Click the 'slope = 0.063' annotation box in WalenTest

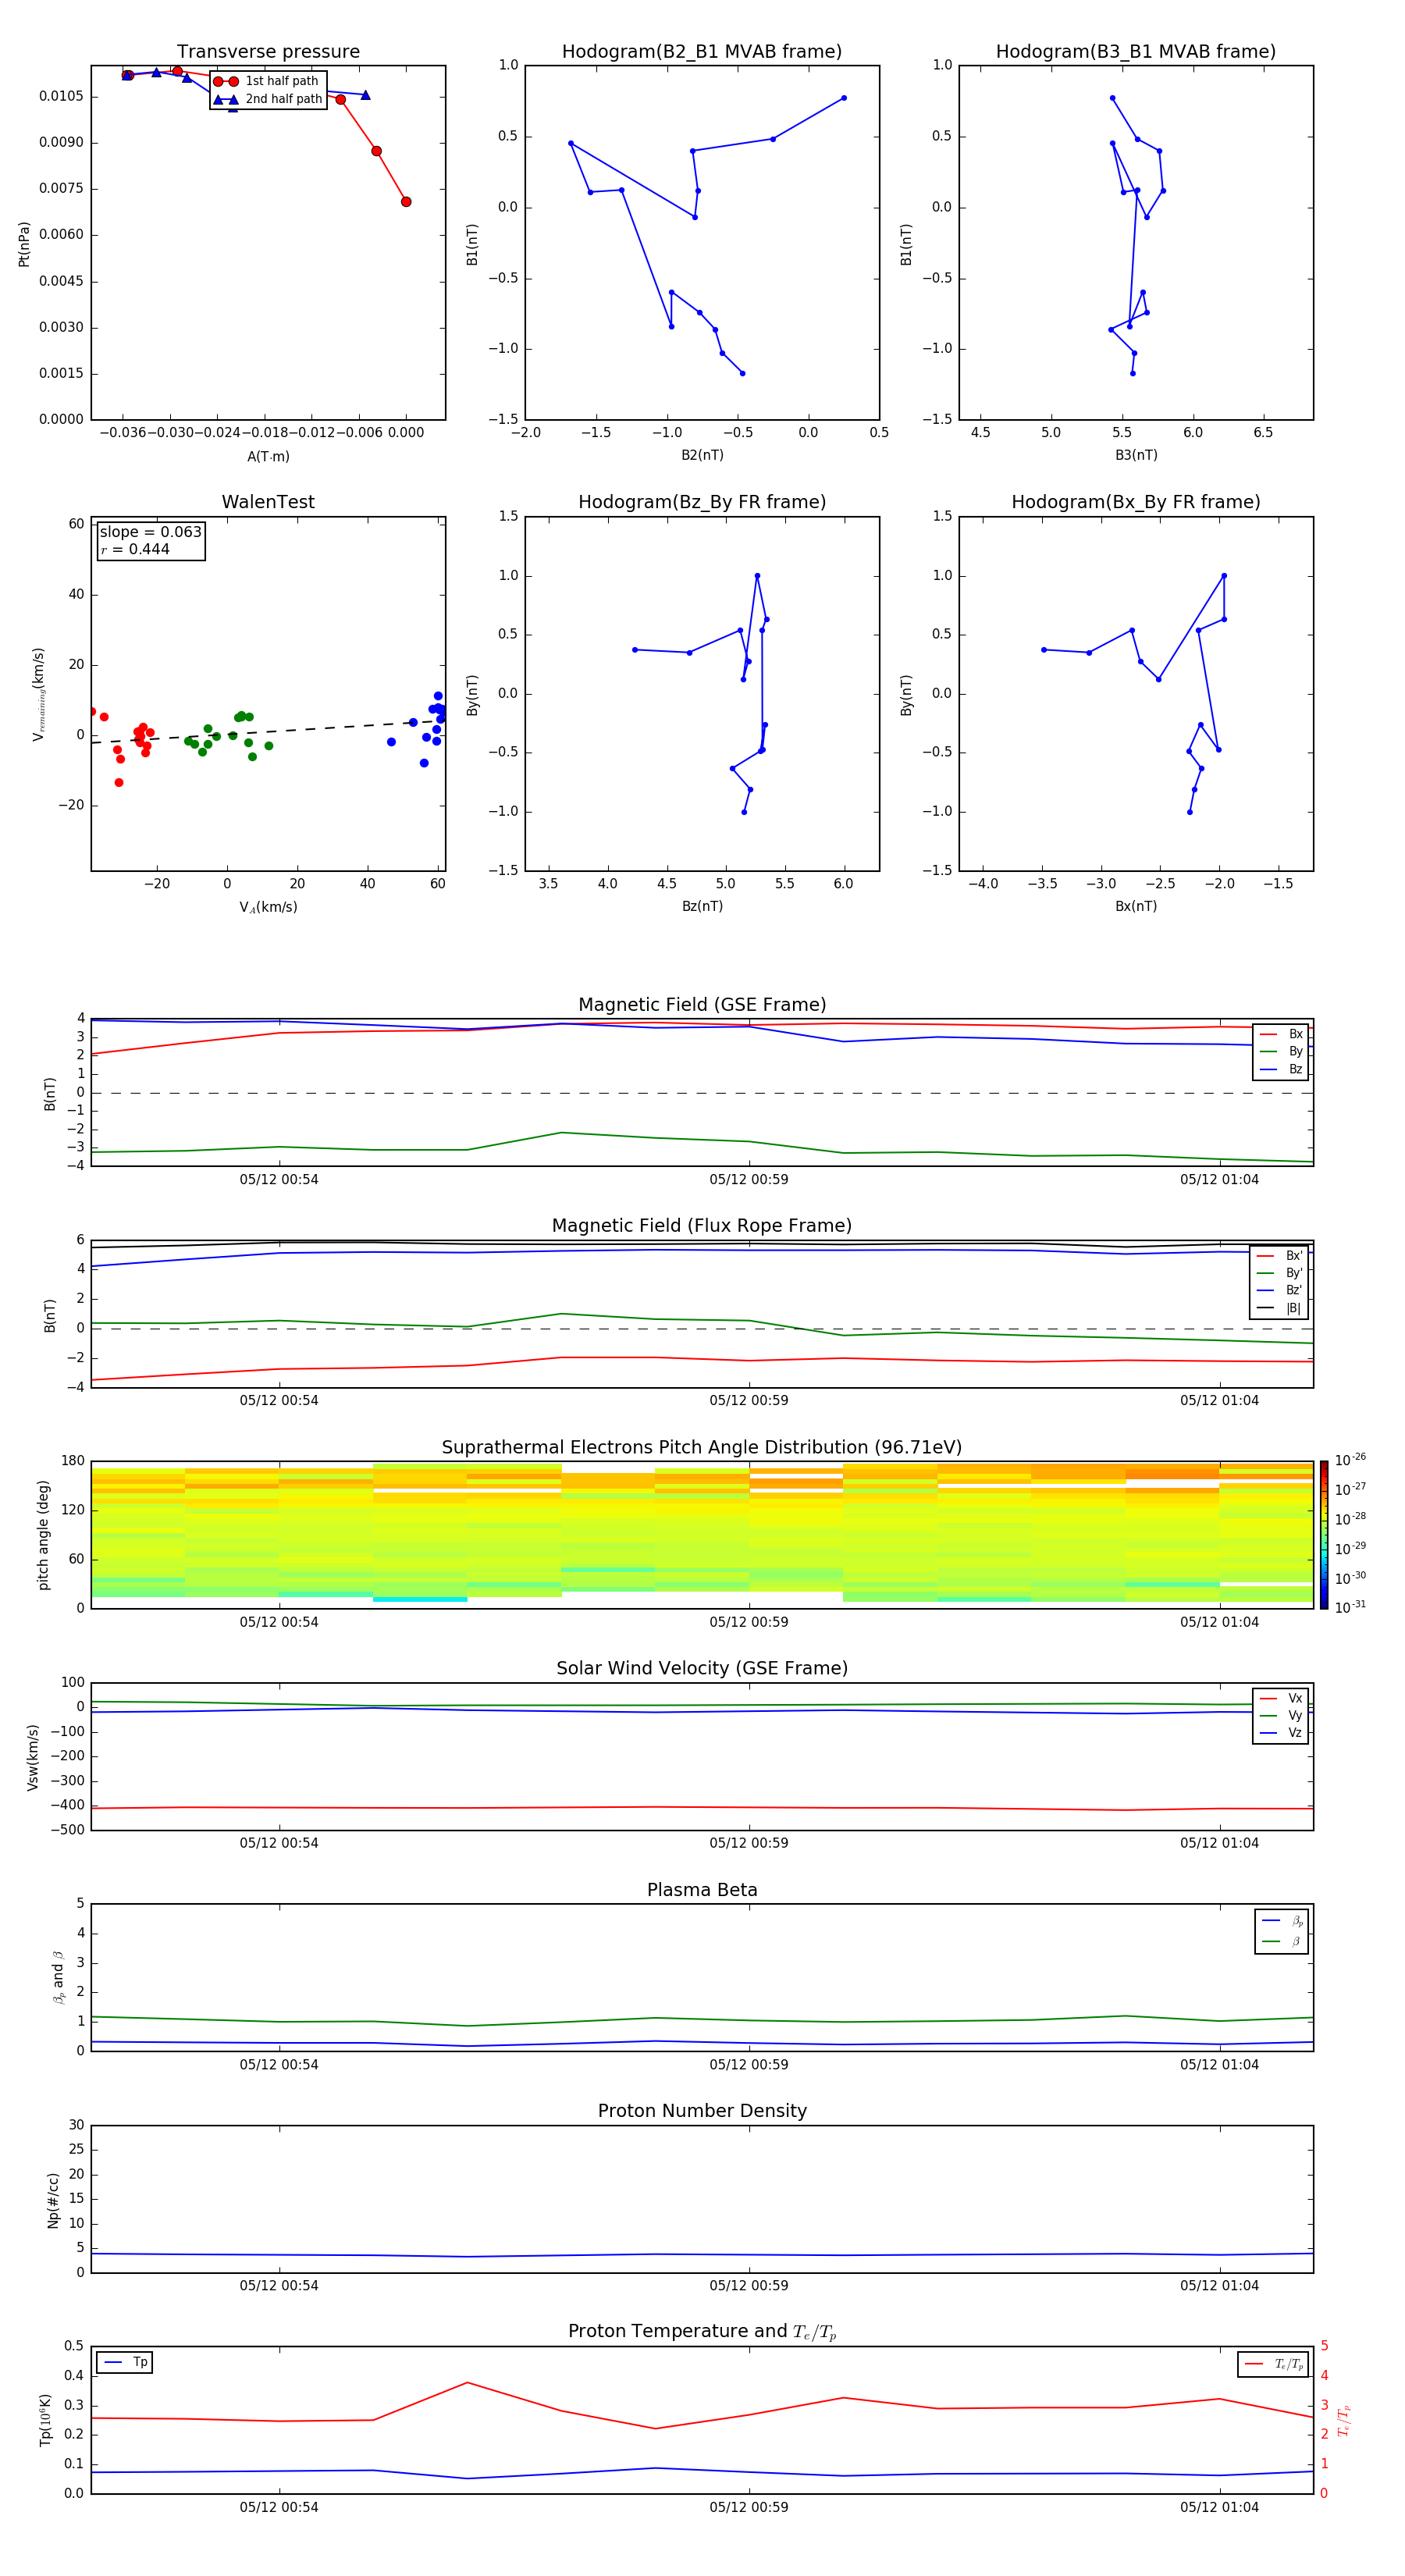(x=151, y=540)
